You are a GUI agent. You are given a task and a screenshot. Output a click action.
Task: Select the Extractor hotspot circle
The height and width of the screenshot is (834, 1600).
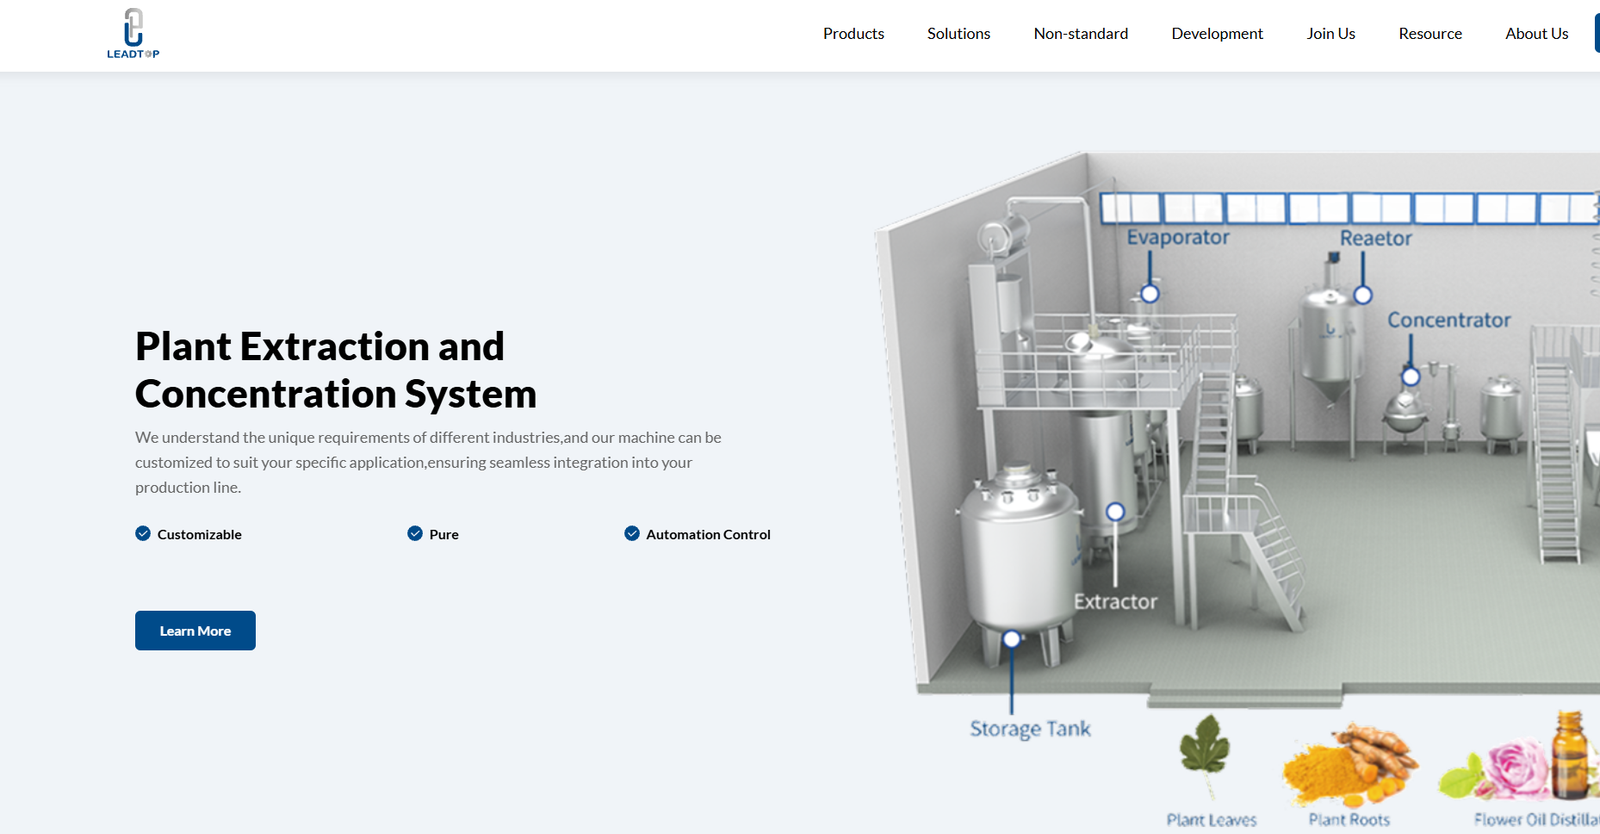pos(1115,512)
